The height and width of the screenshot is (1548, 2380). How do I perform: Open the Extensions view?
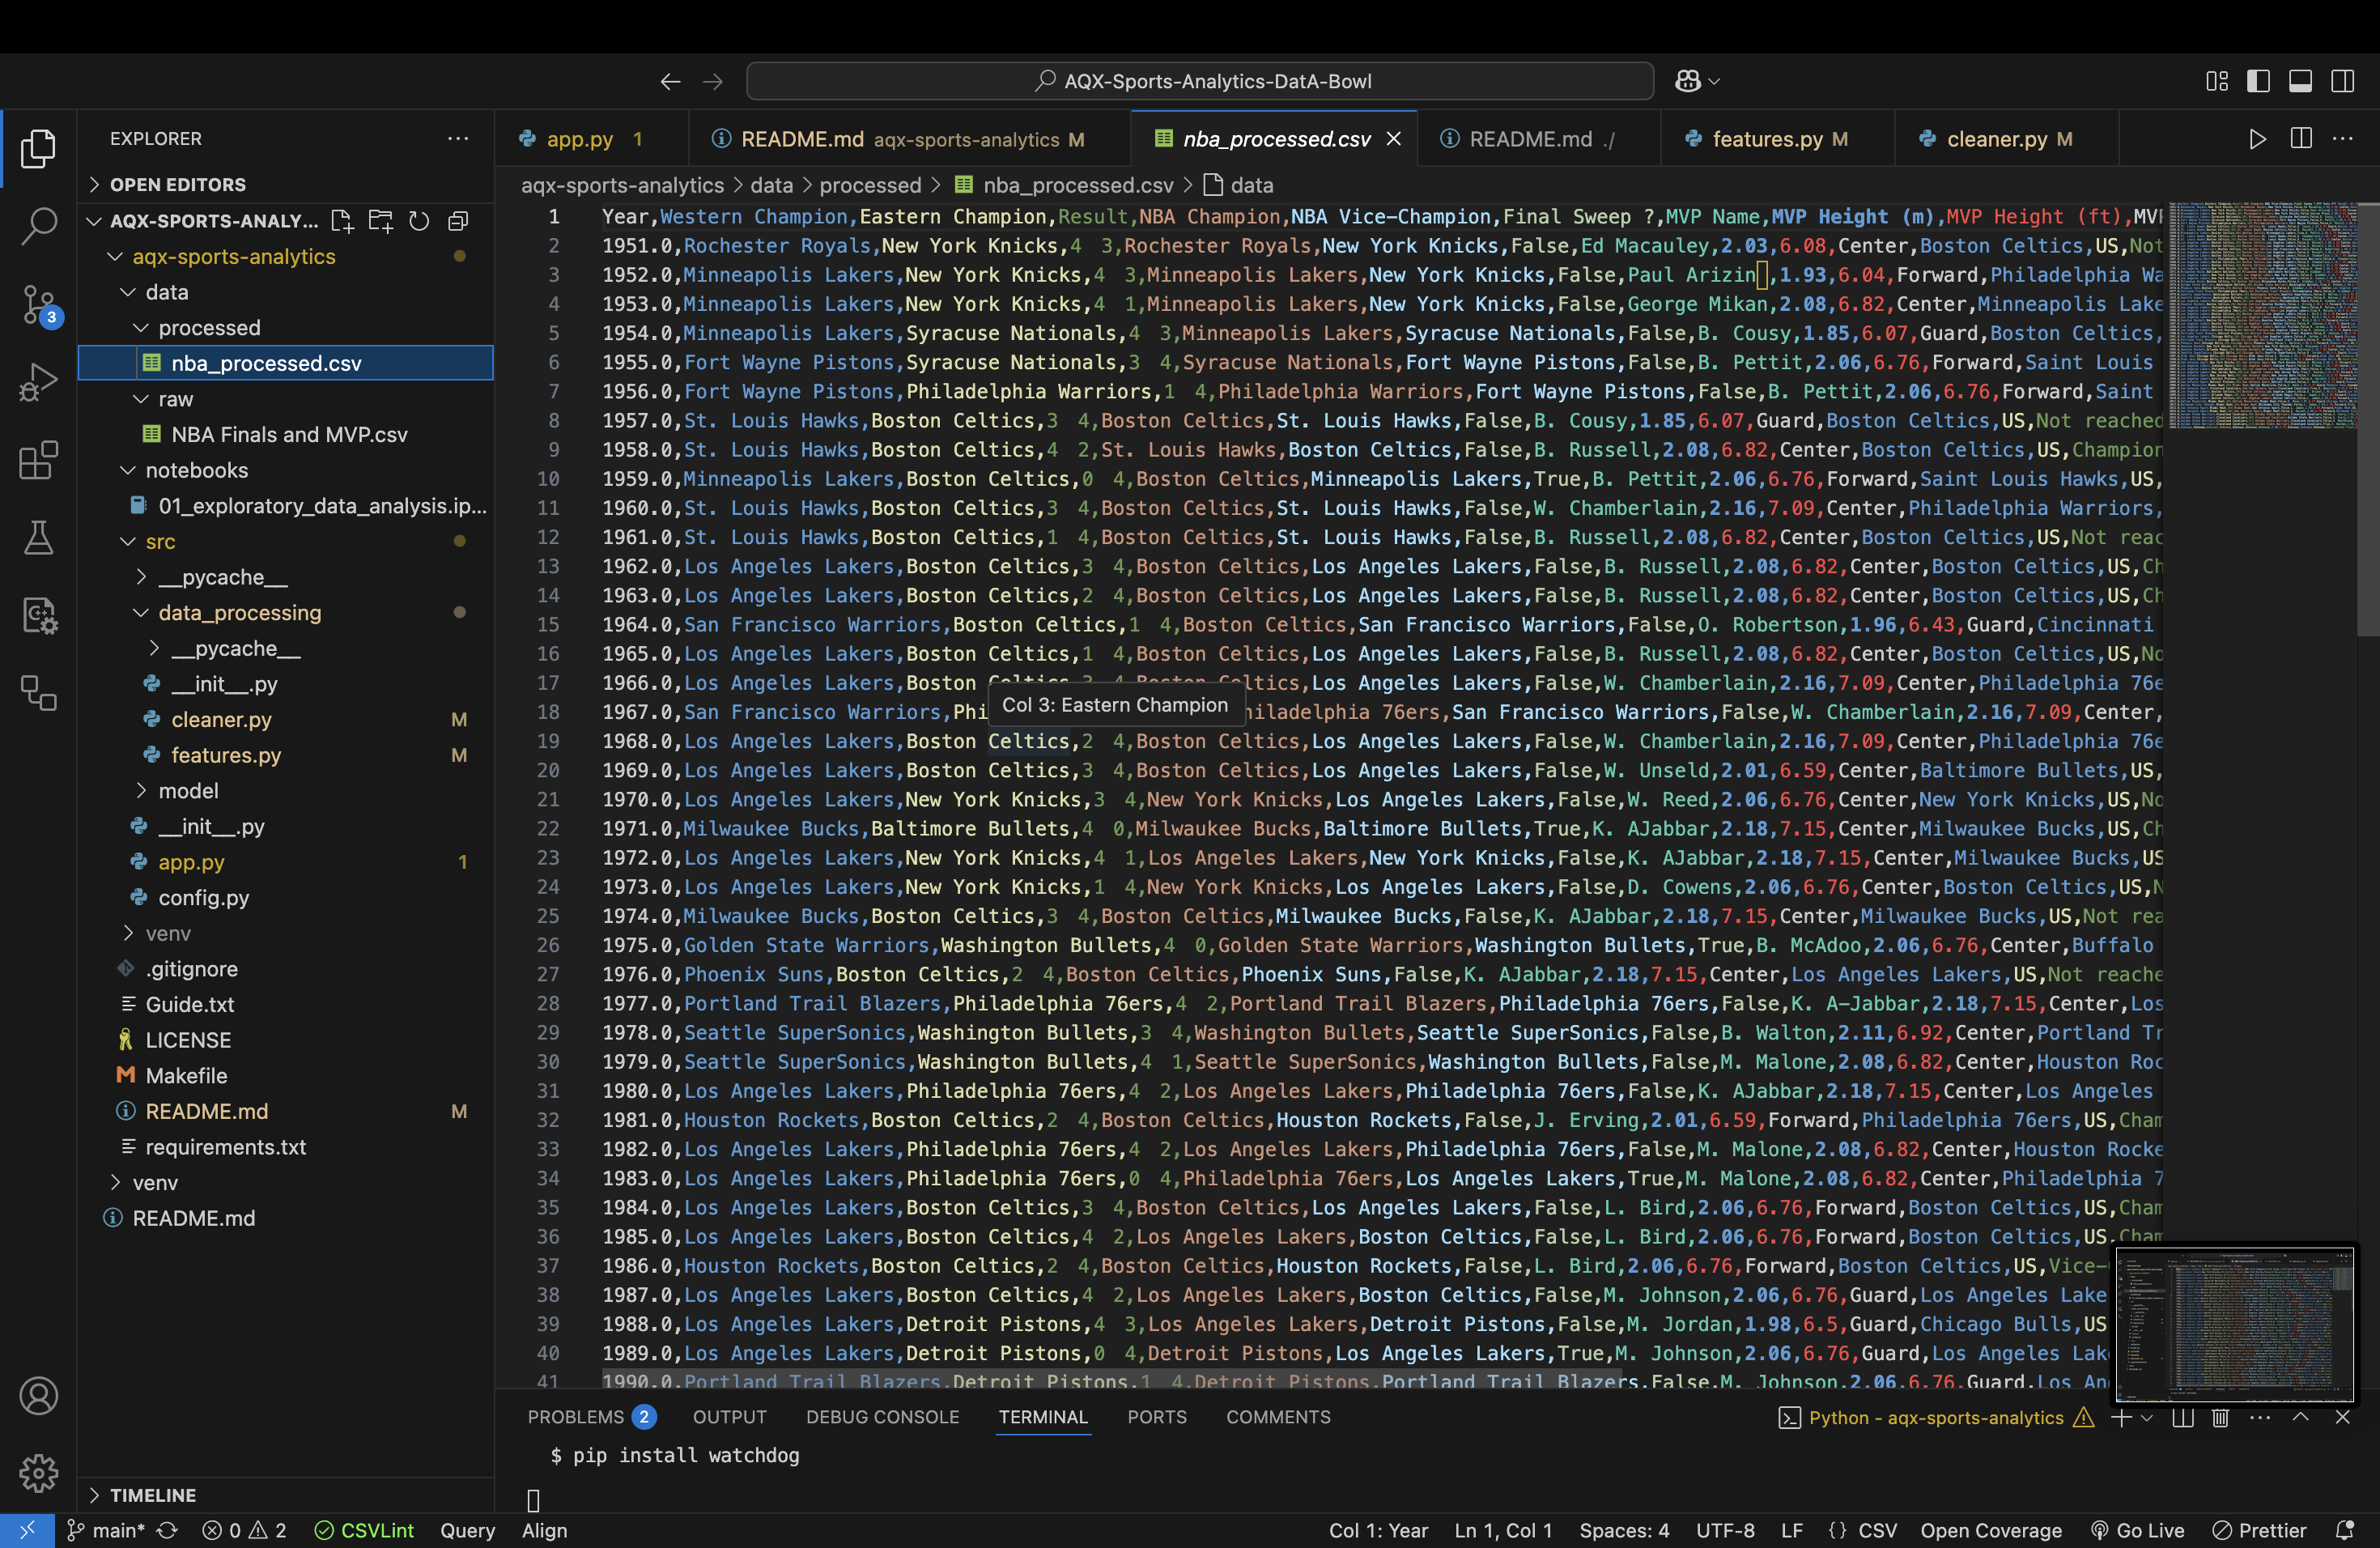click(x=38, y=460)
